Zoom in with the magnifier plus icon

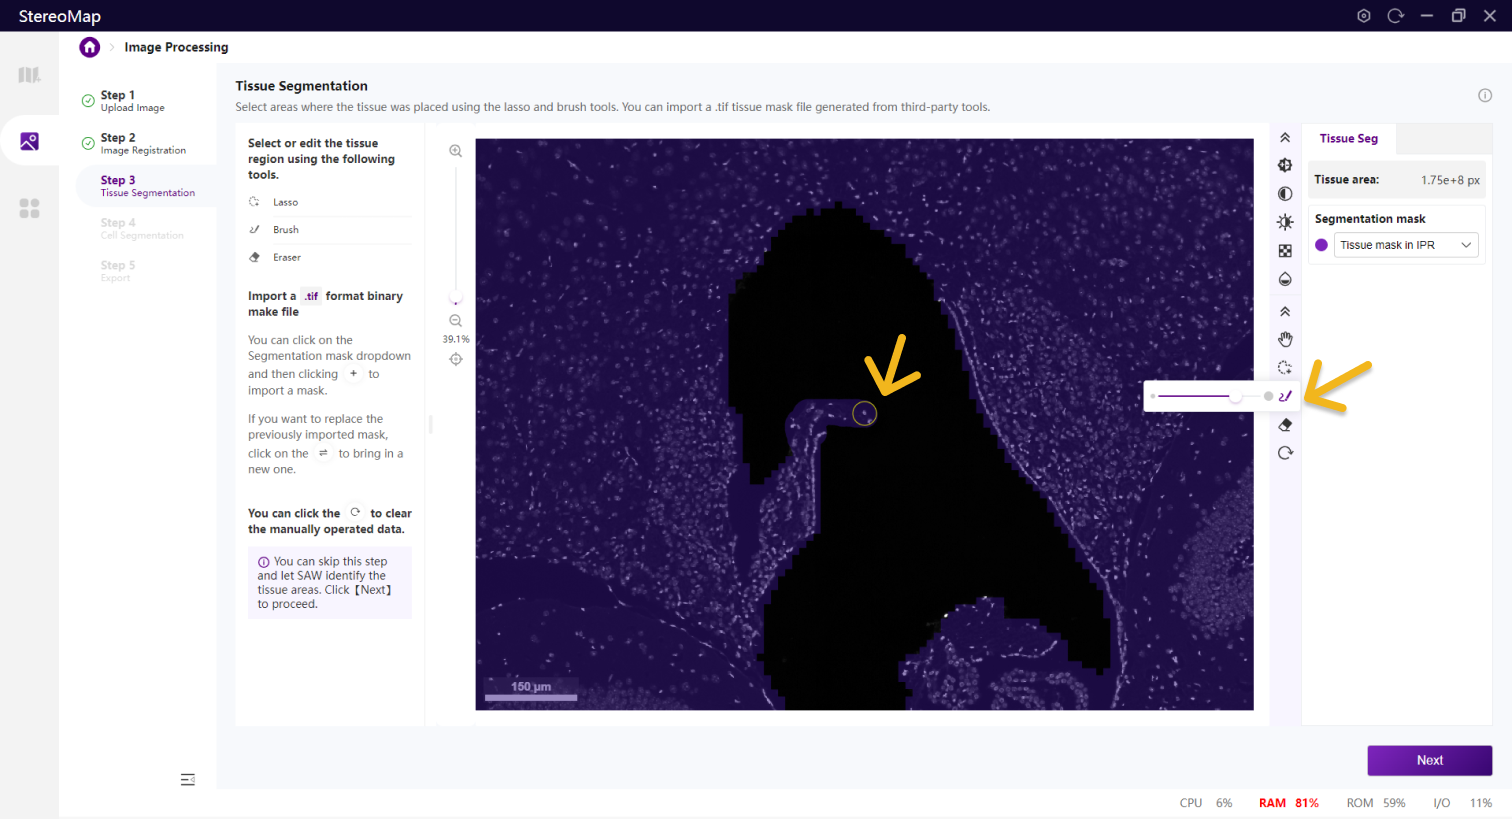tap(456, 151)
